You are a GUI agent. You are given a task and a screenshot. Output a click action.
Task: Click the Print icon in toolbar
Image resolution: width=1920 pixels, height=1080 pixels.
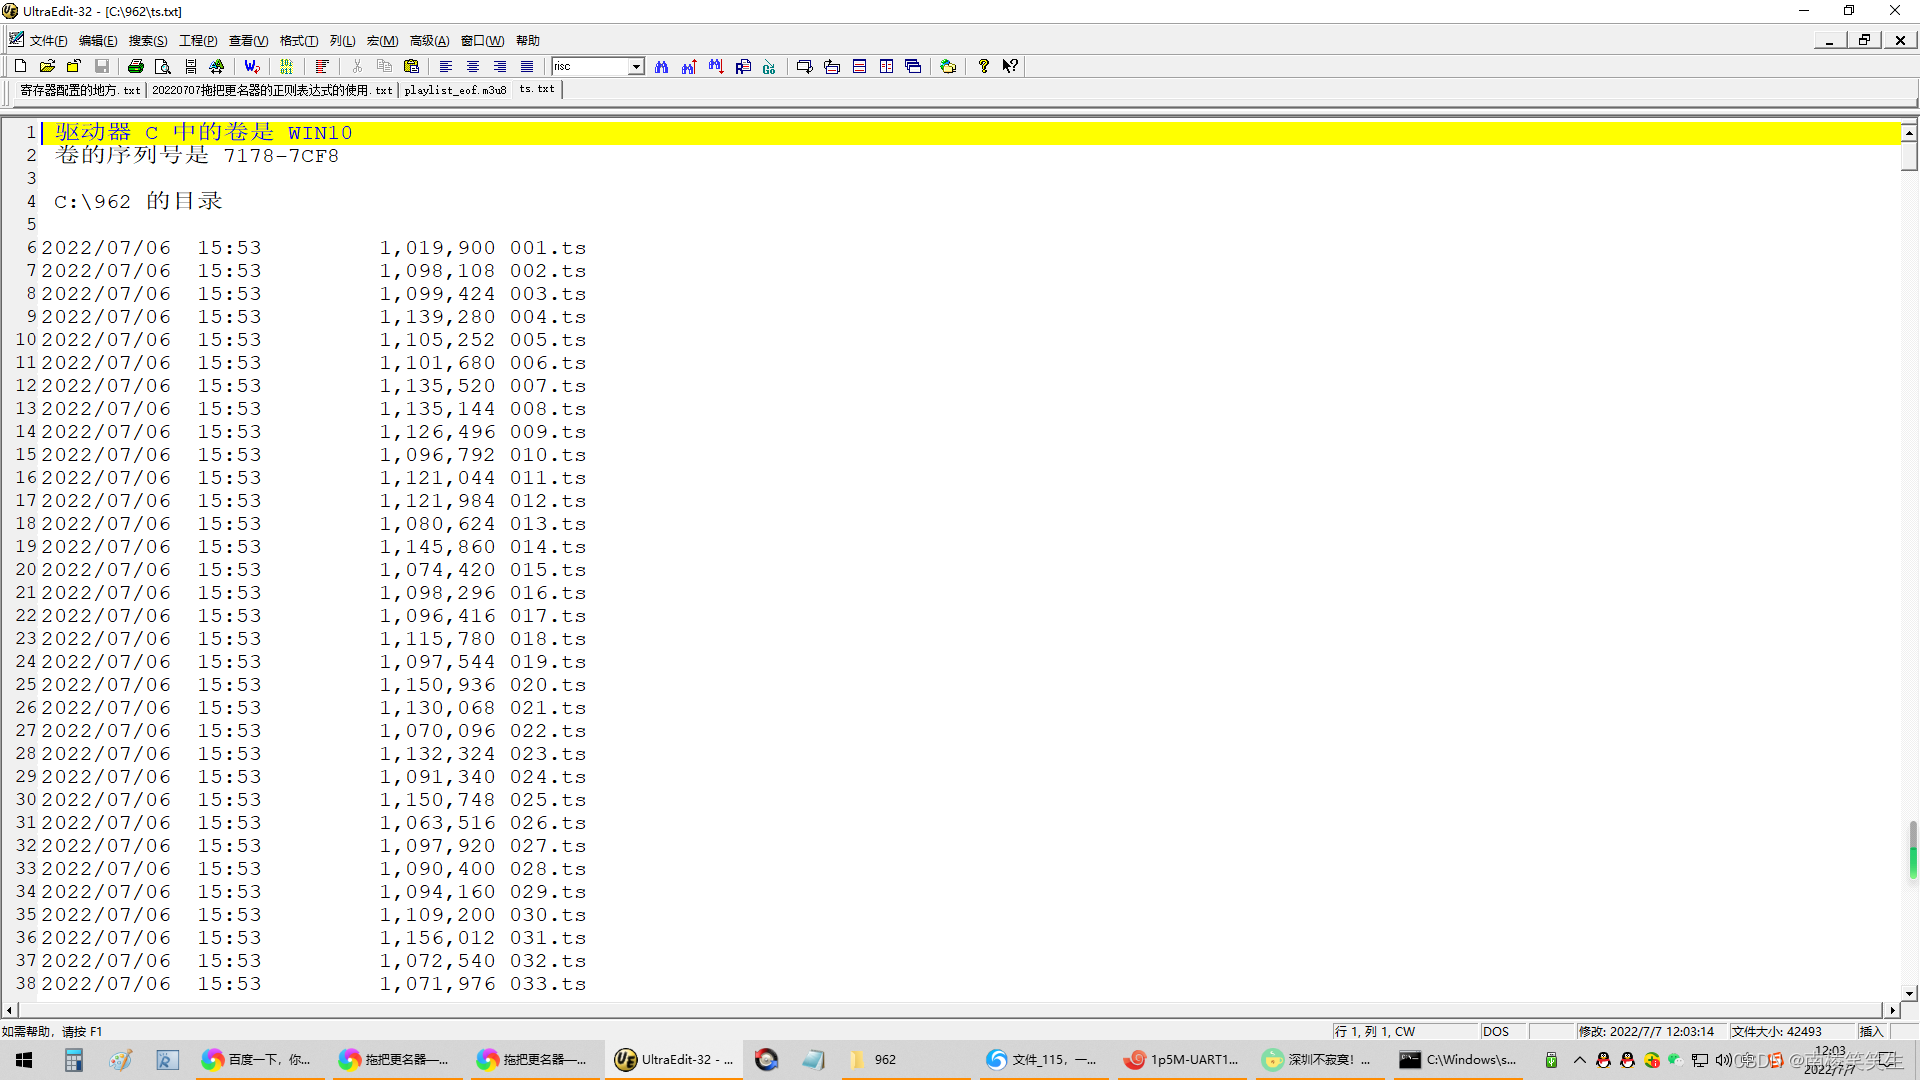(x=135, y=66)
